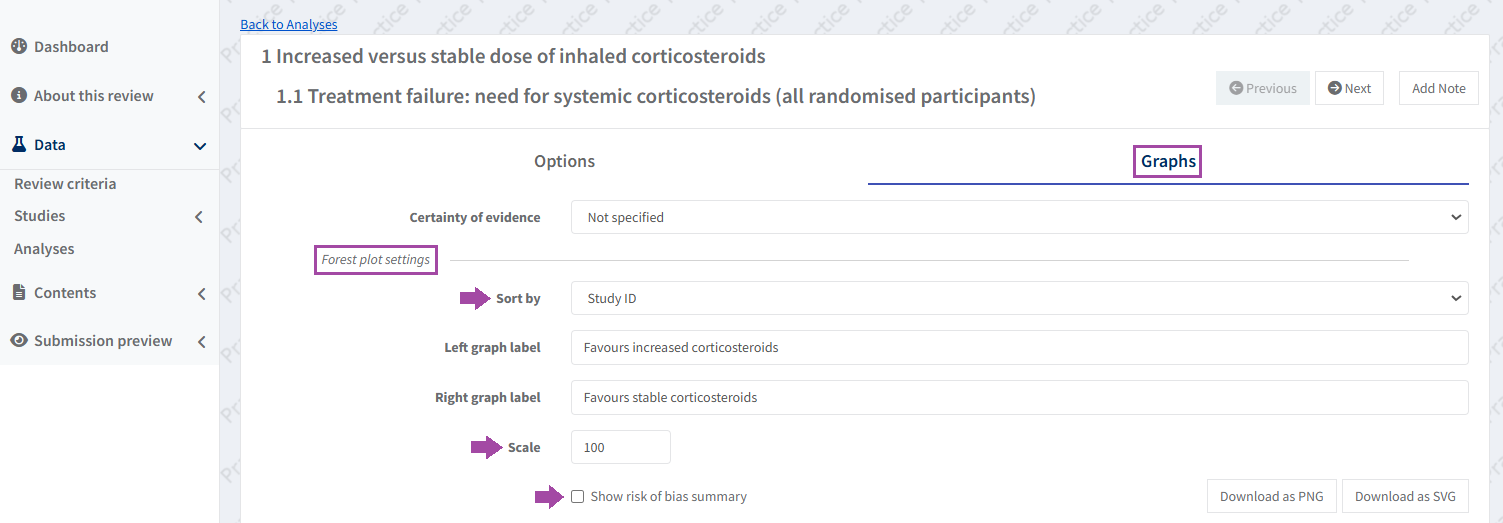This screenshot has width=1503, height=523.
Task: Click the Previous arrow icon
Action: click(1236, 88)
